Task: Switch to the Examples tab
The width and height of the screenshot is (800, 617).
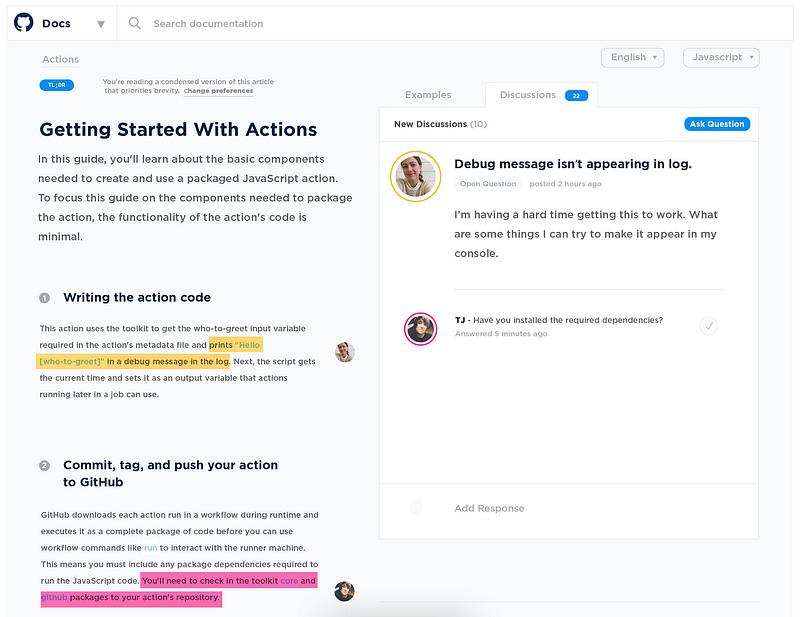Action: [428, 95]
